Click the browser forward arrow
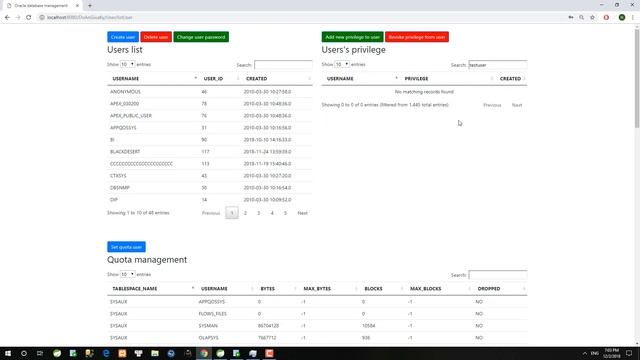 coord(18,18)
